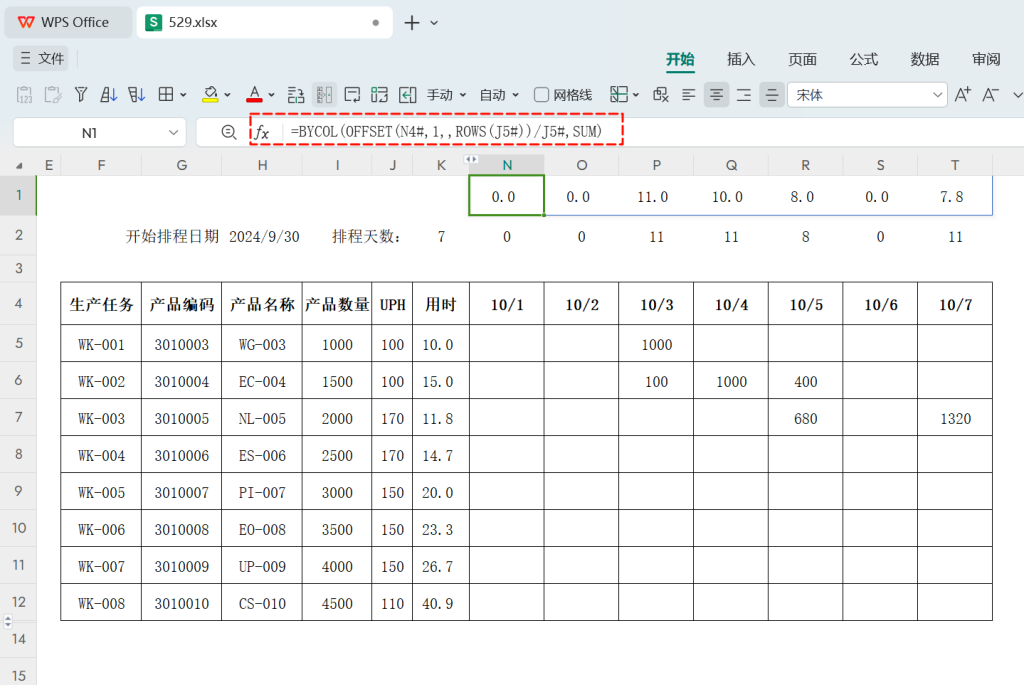Expand the fill color dropdown arrow

(x=227, y=95)
